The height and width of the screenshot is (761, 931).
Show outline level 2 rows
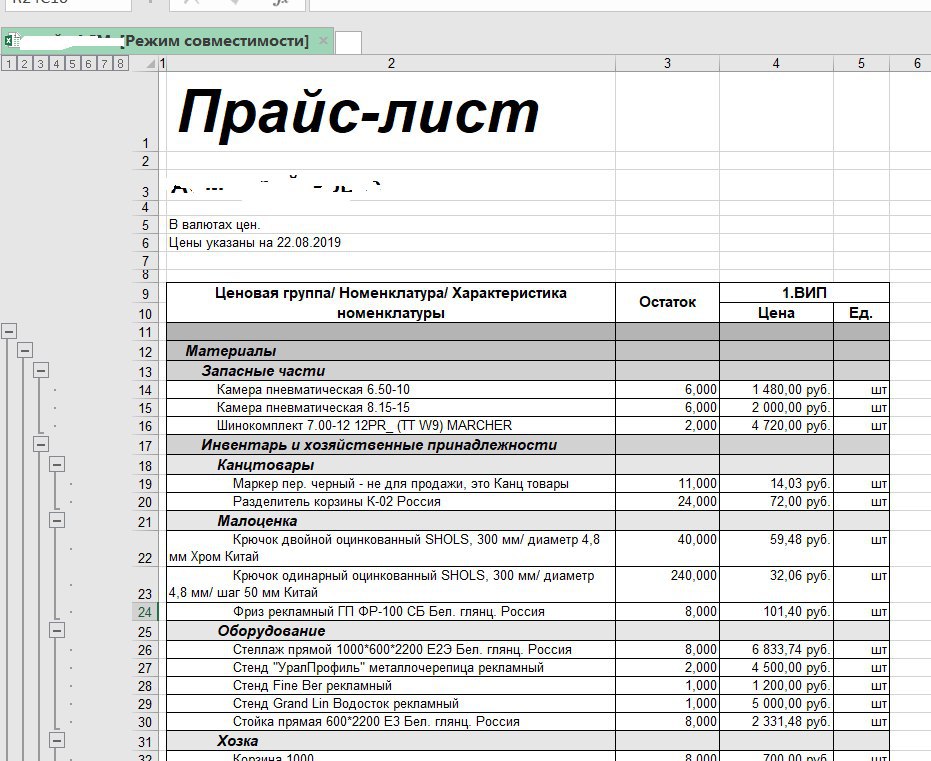point(24,64)
